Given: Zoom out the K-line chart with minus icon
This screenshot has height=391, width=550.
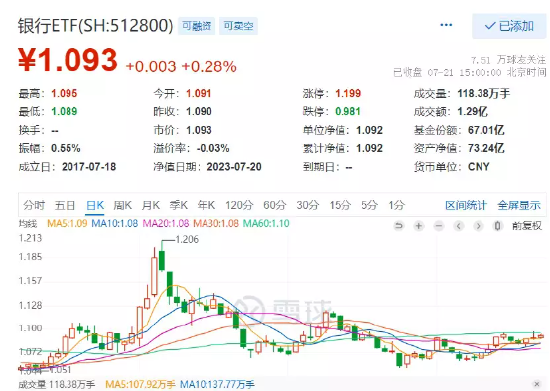Looking at the screenshot, I should pos(438,225).
